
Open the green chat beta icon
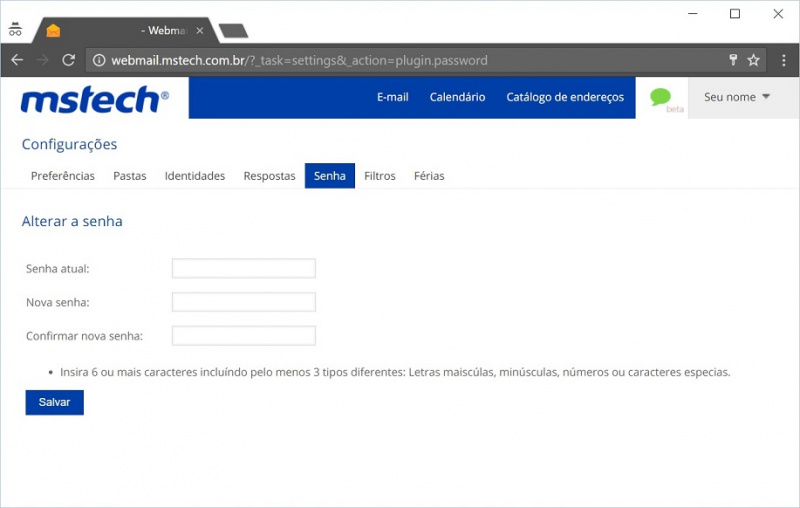tap(661, 96)
